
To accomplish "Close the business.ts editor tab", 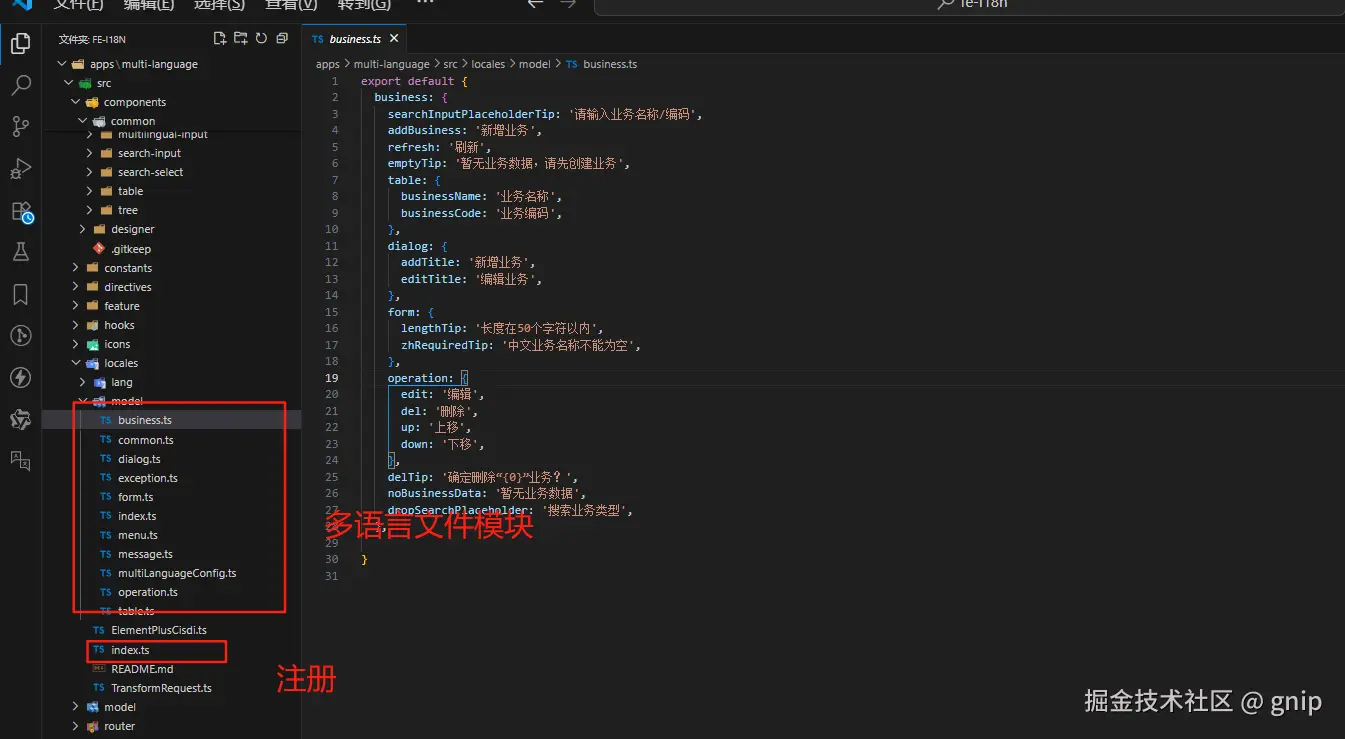I will point(394,39).
